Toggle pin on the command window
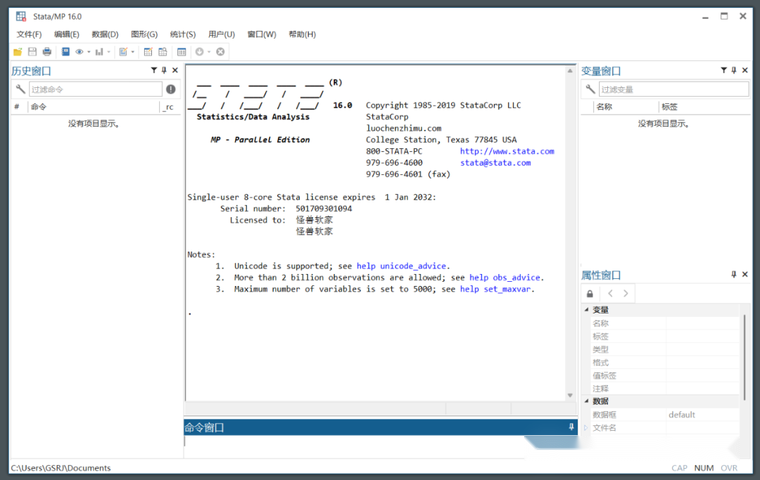 tap(571, 427)
